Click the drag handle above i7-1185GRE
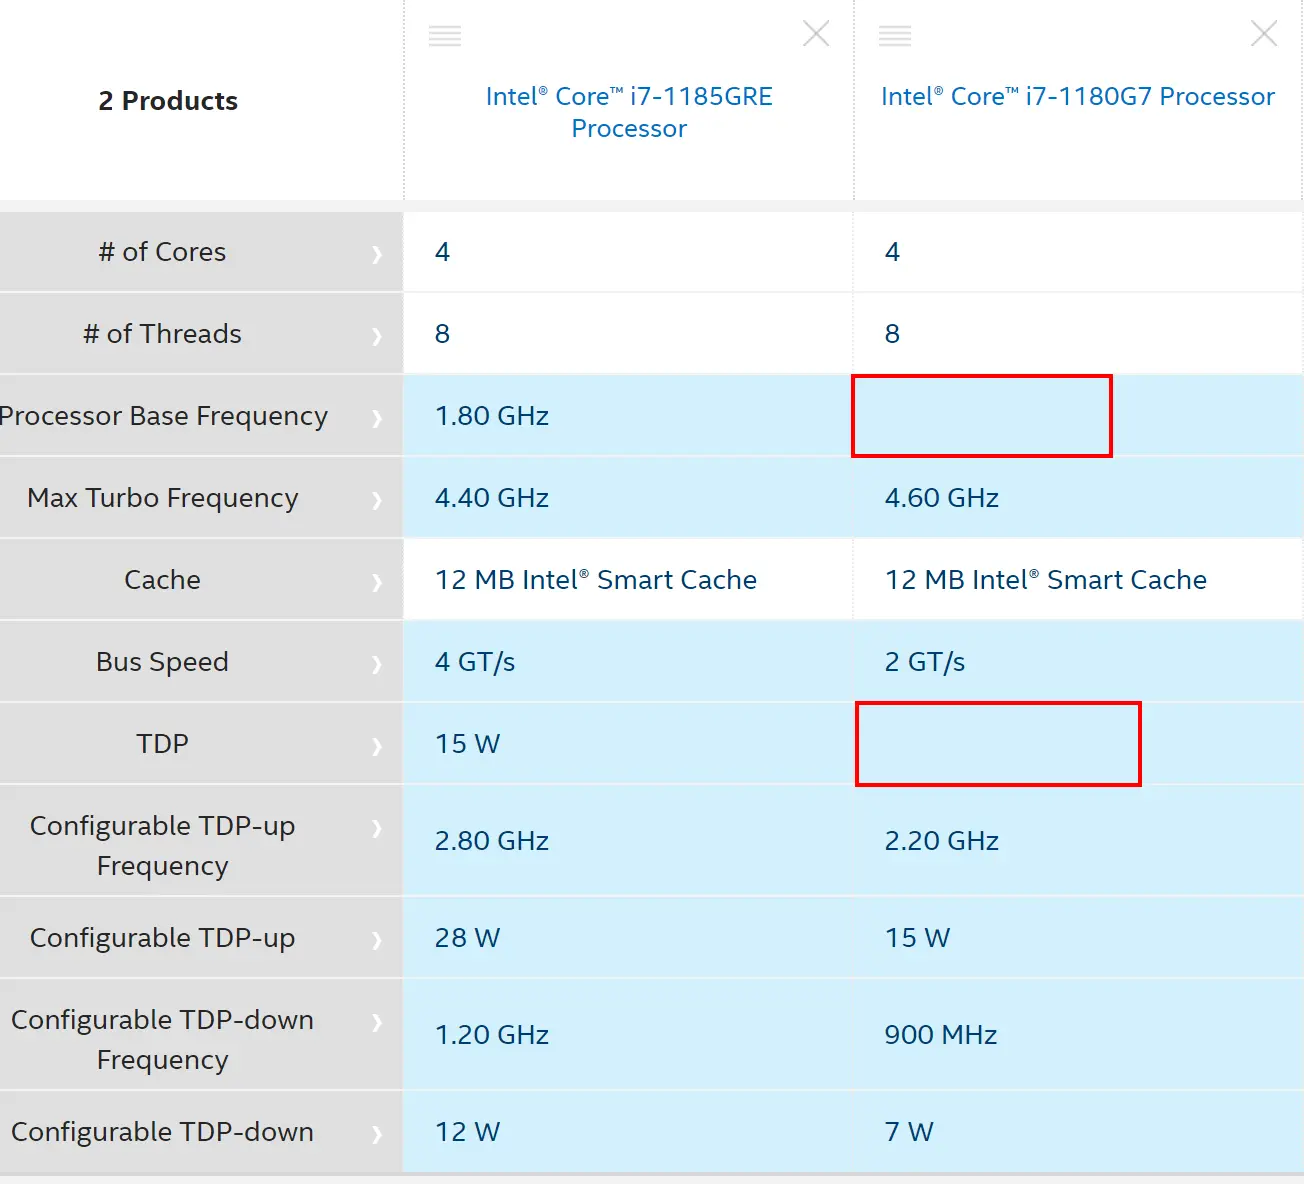 [x=445, y=37]
